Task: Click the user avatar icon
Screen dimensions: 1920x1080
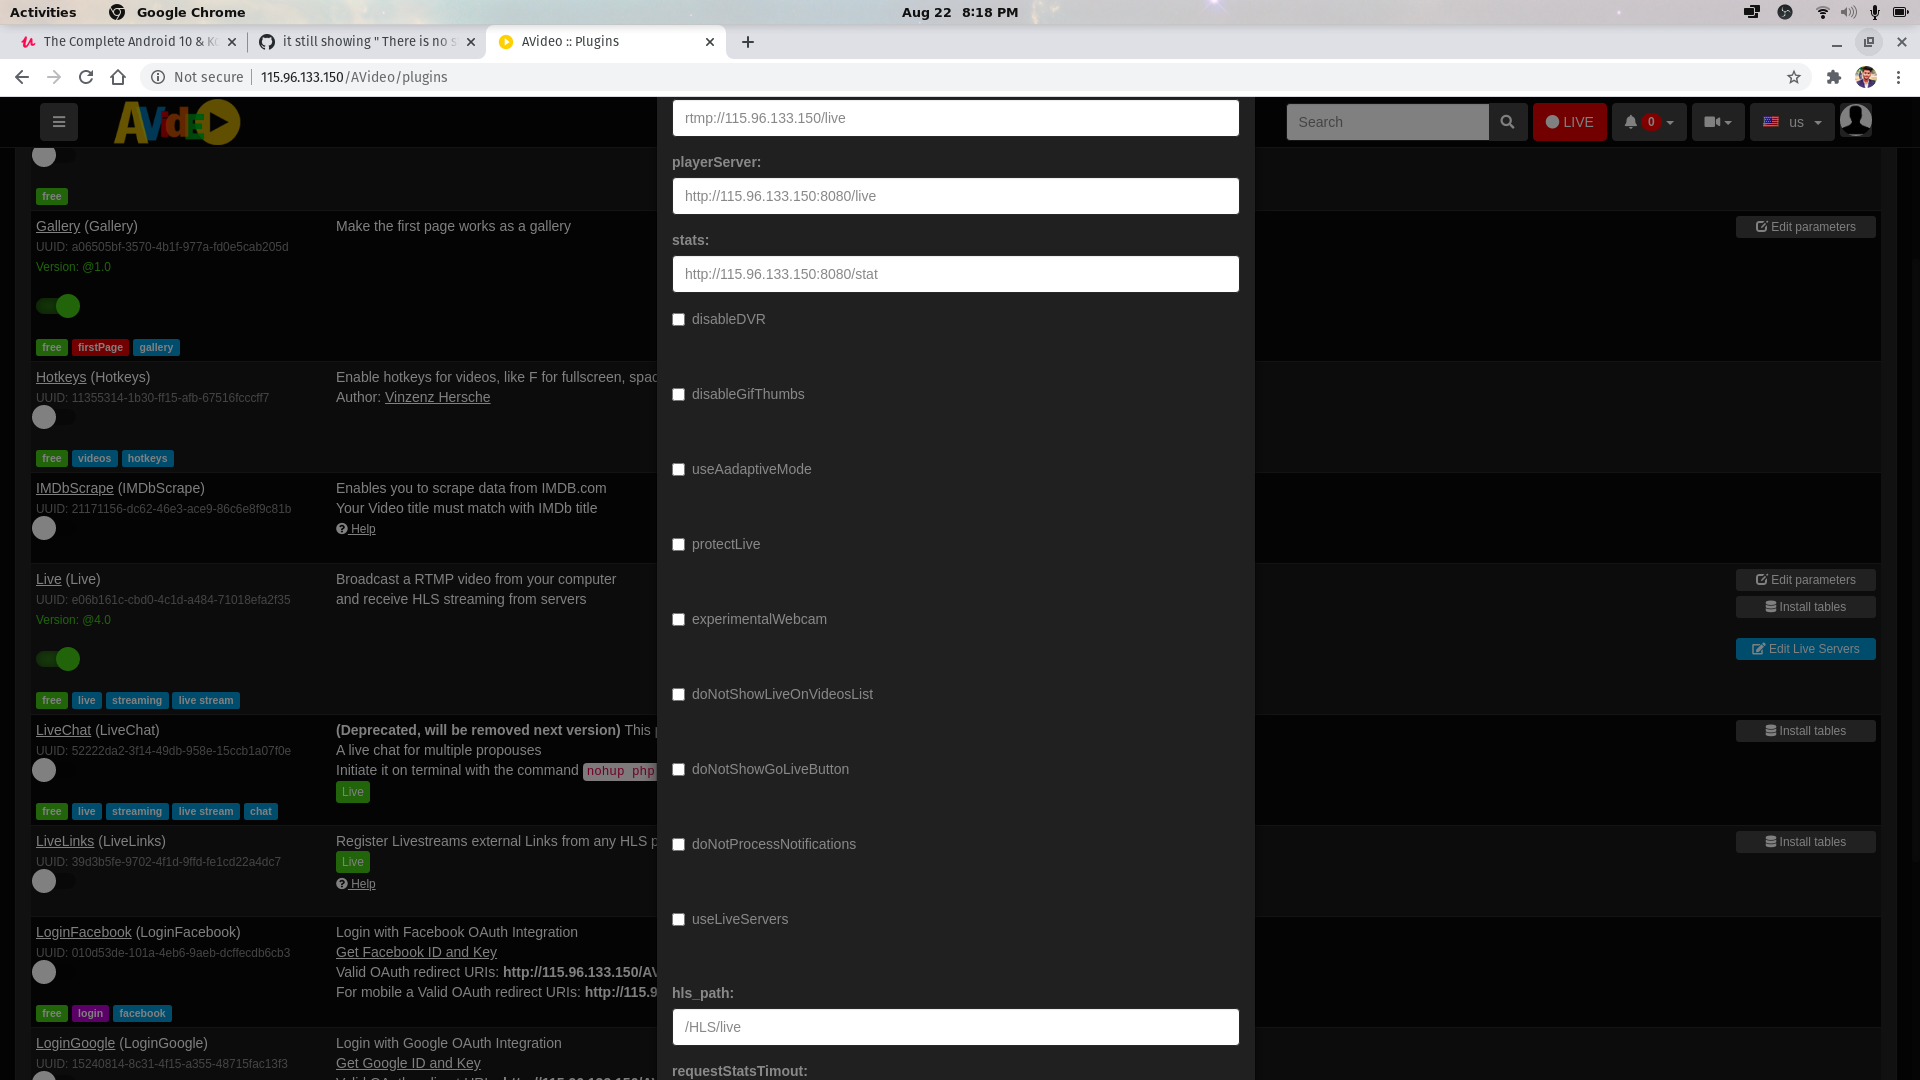Action: [x=1856, y=120]
